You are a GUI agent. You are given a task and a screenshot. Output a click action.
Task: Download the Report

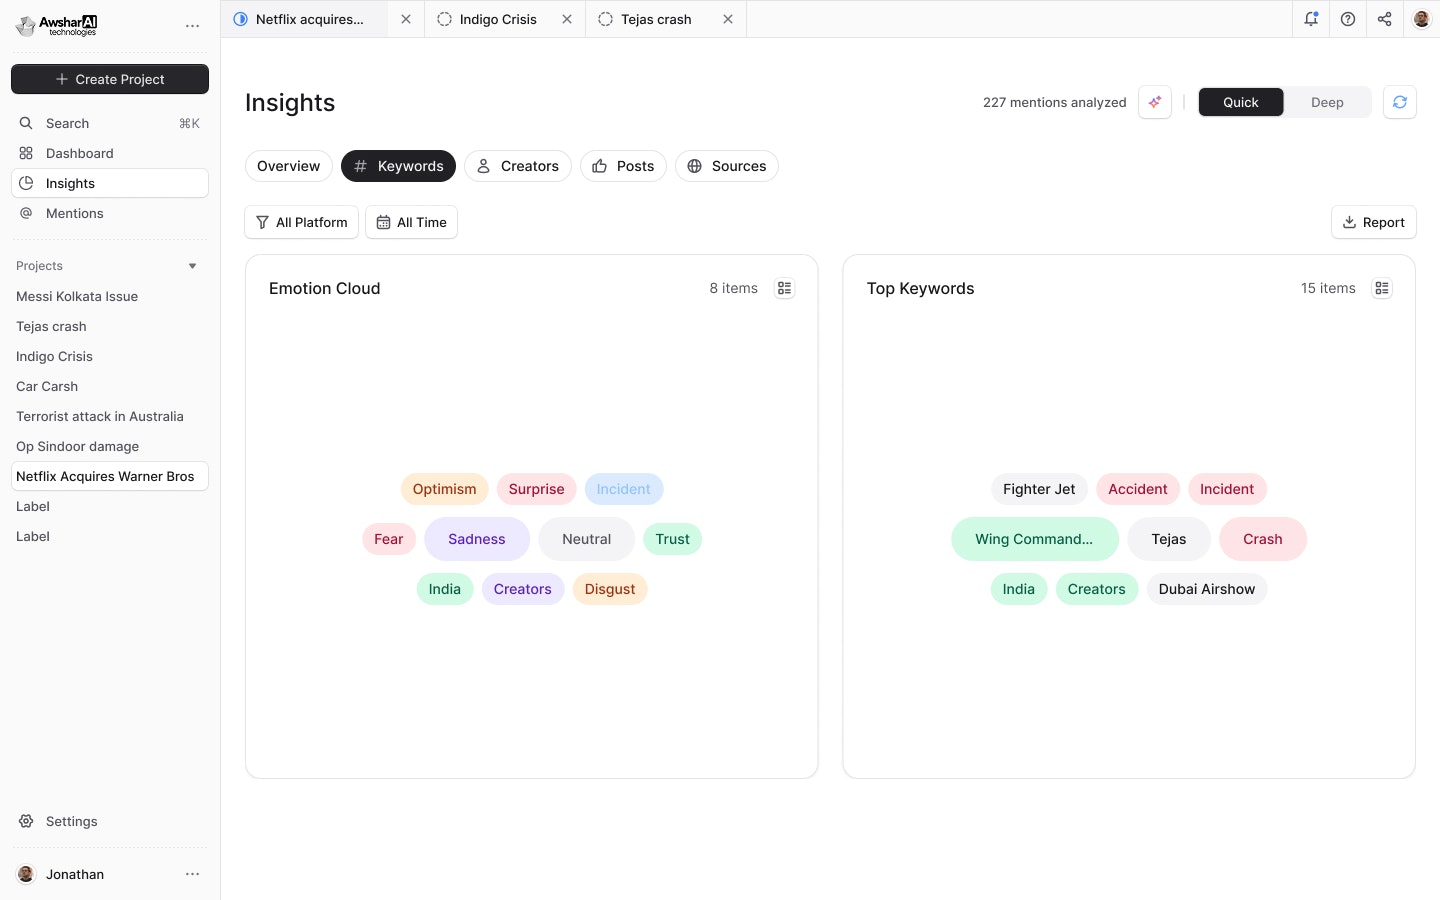(x=1374, y=222)
